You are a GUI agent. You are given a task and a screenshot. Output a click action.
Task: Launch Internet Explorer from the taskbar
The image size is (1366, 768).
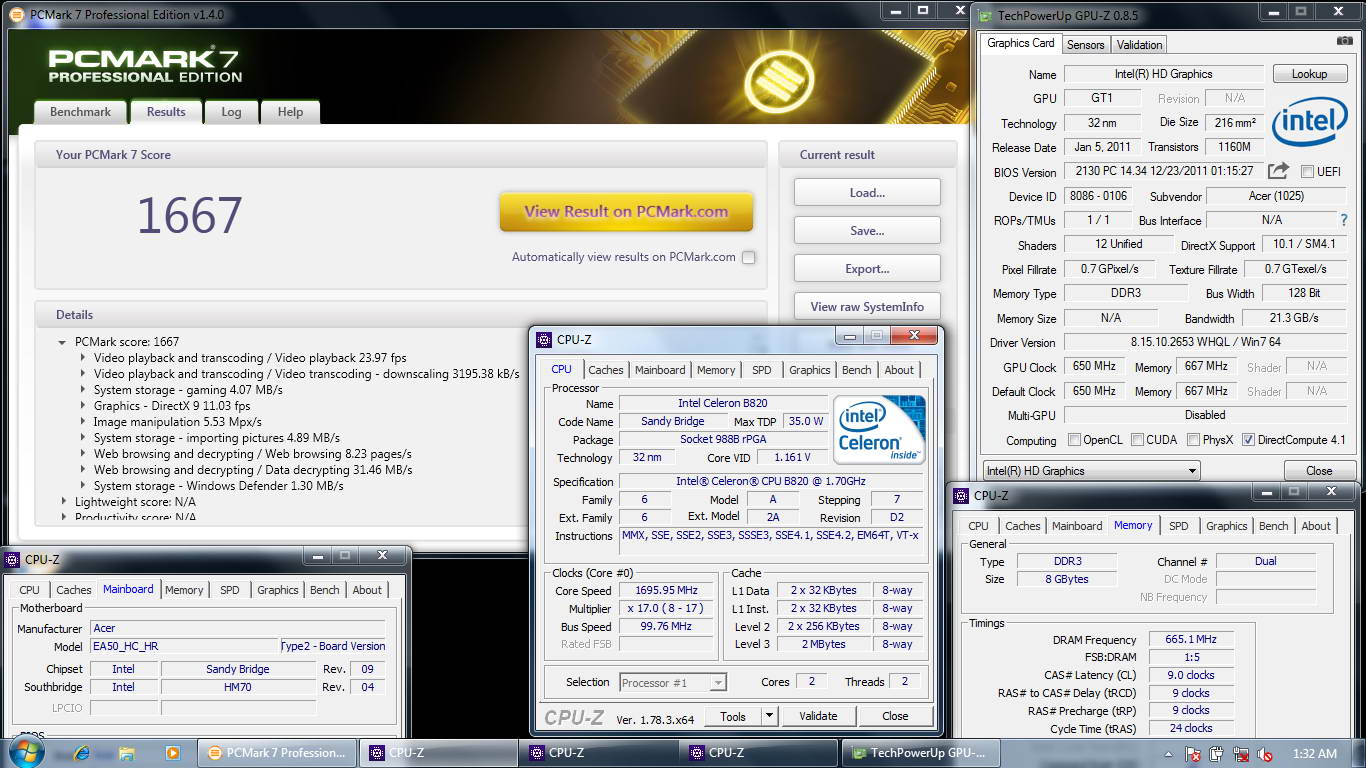(81, 752)
